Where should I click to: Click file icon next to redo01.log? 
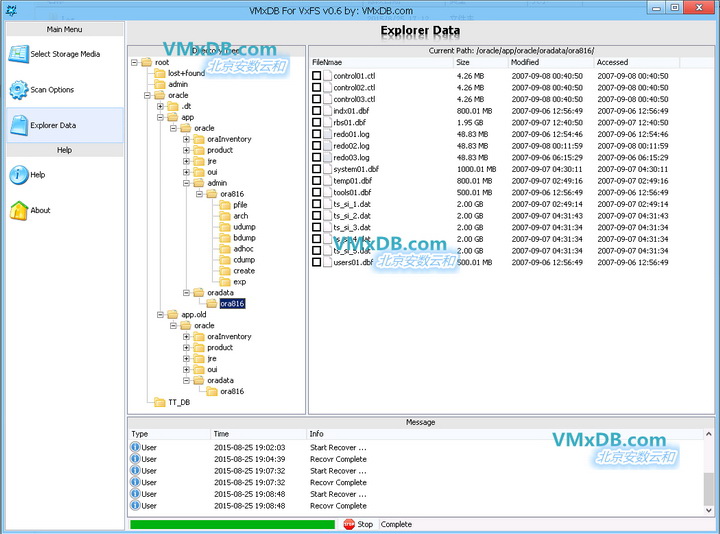327,134
